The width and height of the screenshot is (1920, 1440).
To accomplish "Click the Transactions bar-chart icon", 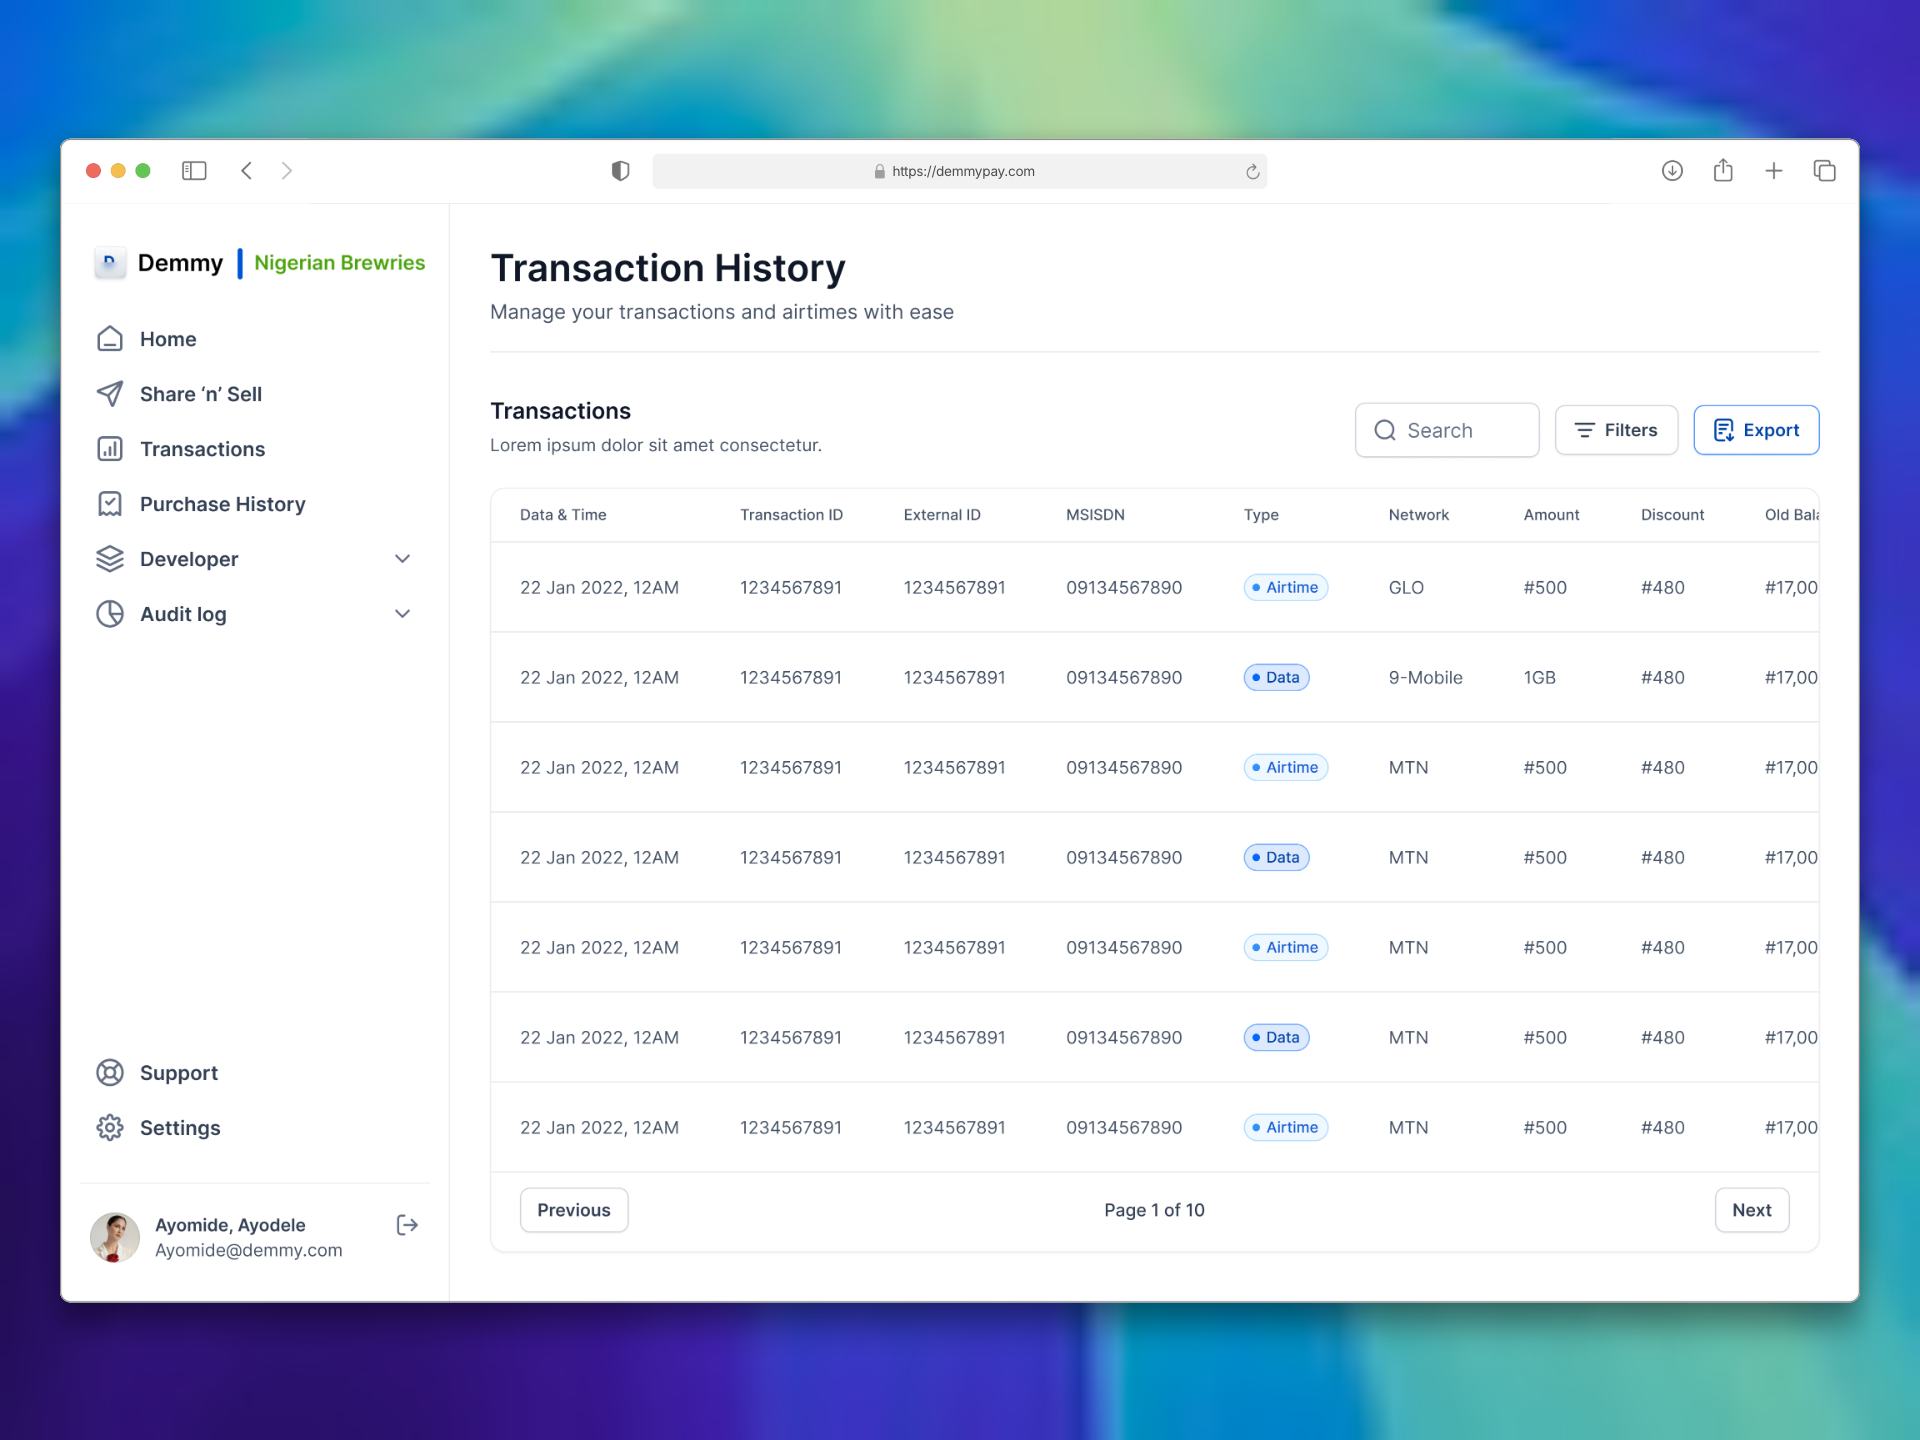I will [x=110, y=449].
